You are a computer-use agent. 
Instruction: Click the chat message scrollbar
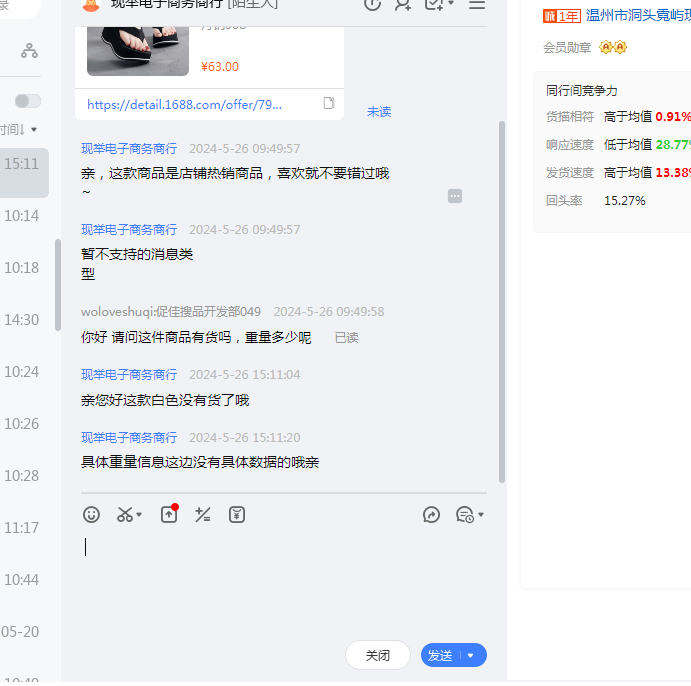pyautogui.click(x=501, y=300)
